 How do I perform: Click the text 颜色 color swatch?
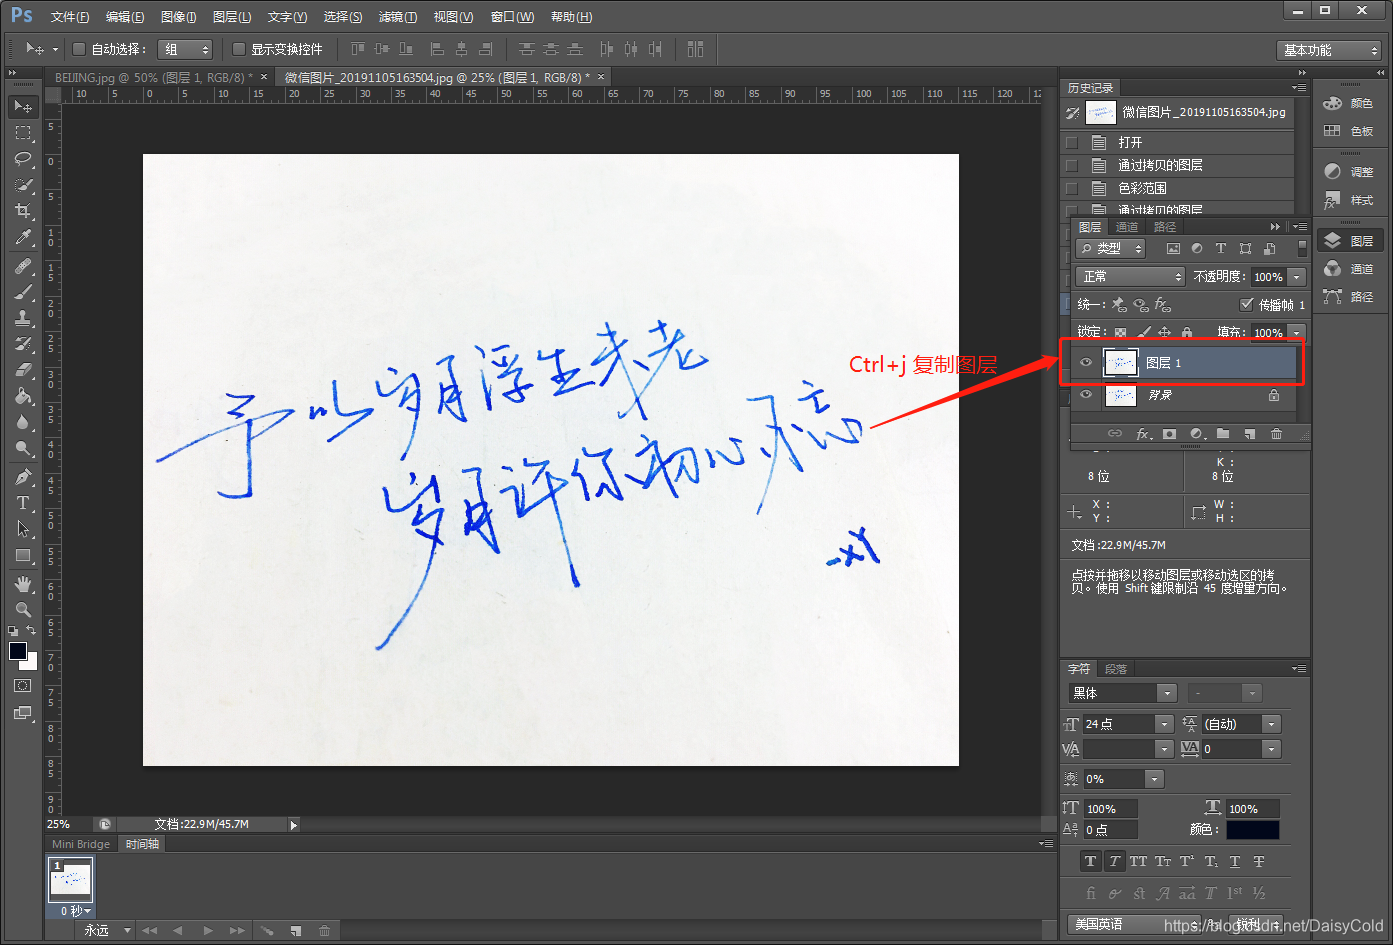[1253, 830]
